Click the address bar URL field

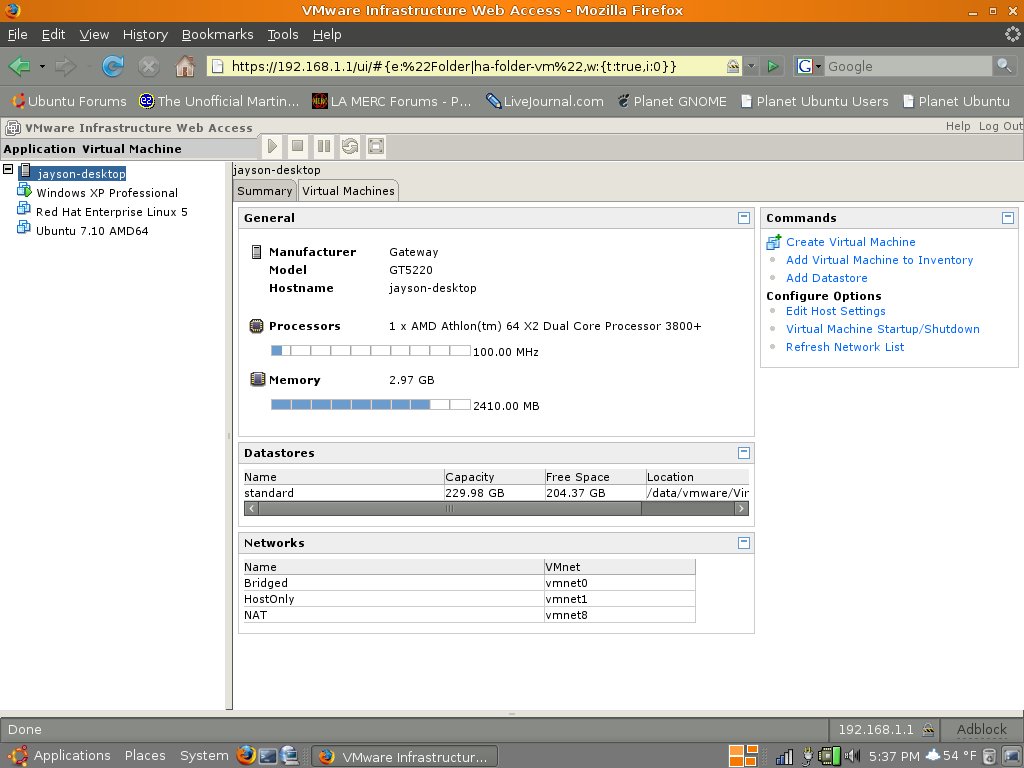(x=475, y=66)
